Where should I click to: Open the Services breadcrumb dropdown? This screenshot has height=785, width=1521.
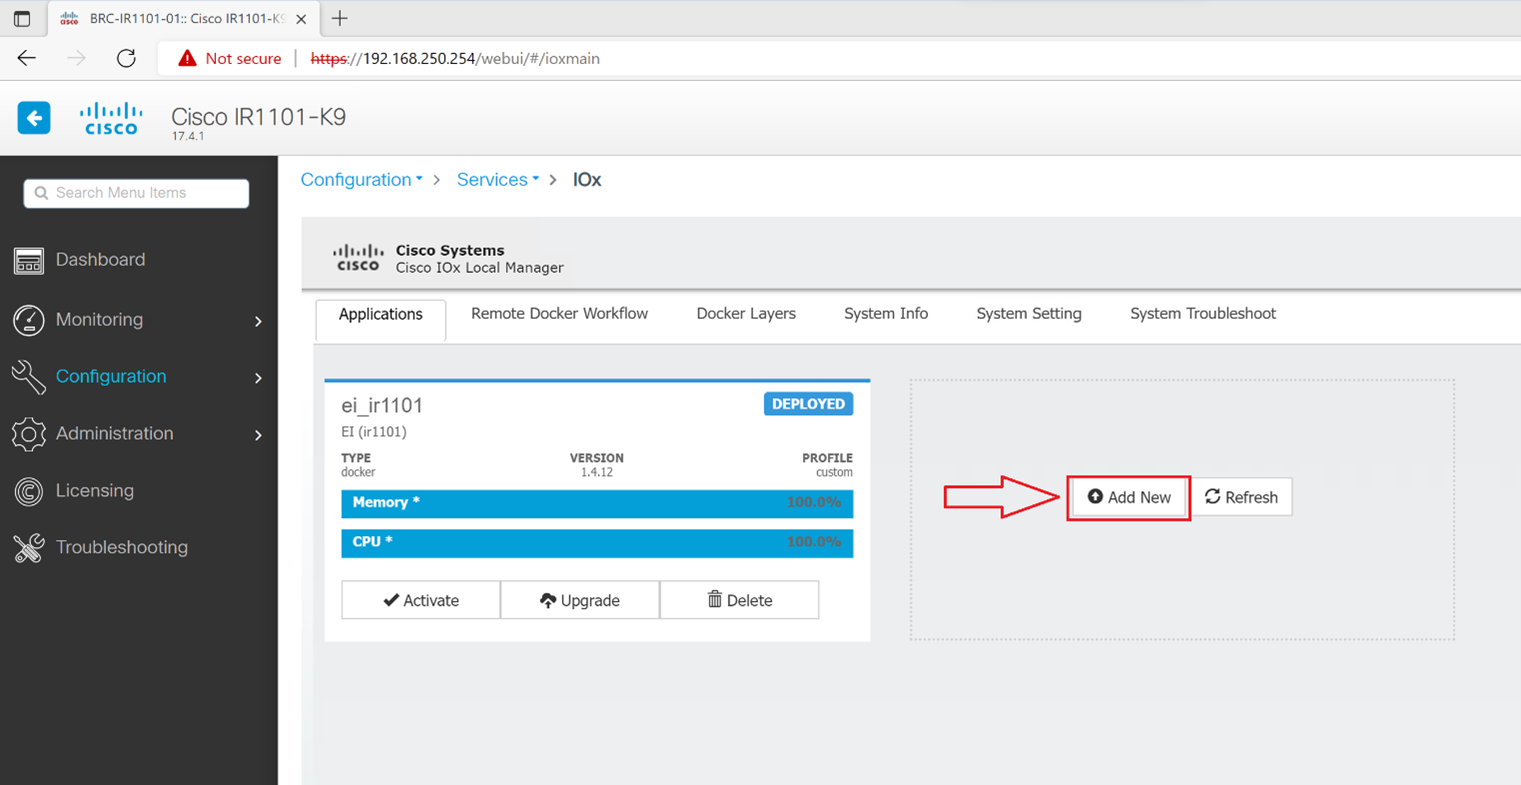pyautogui.click(x=497, y=180)
